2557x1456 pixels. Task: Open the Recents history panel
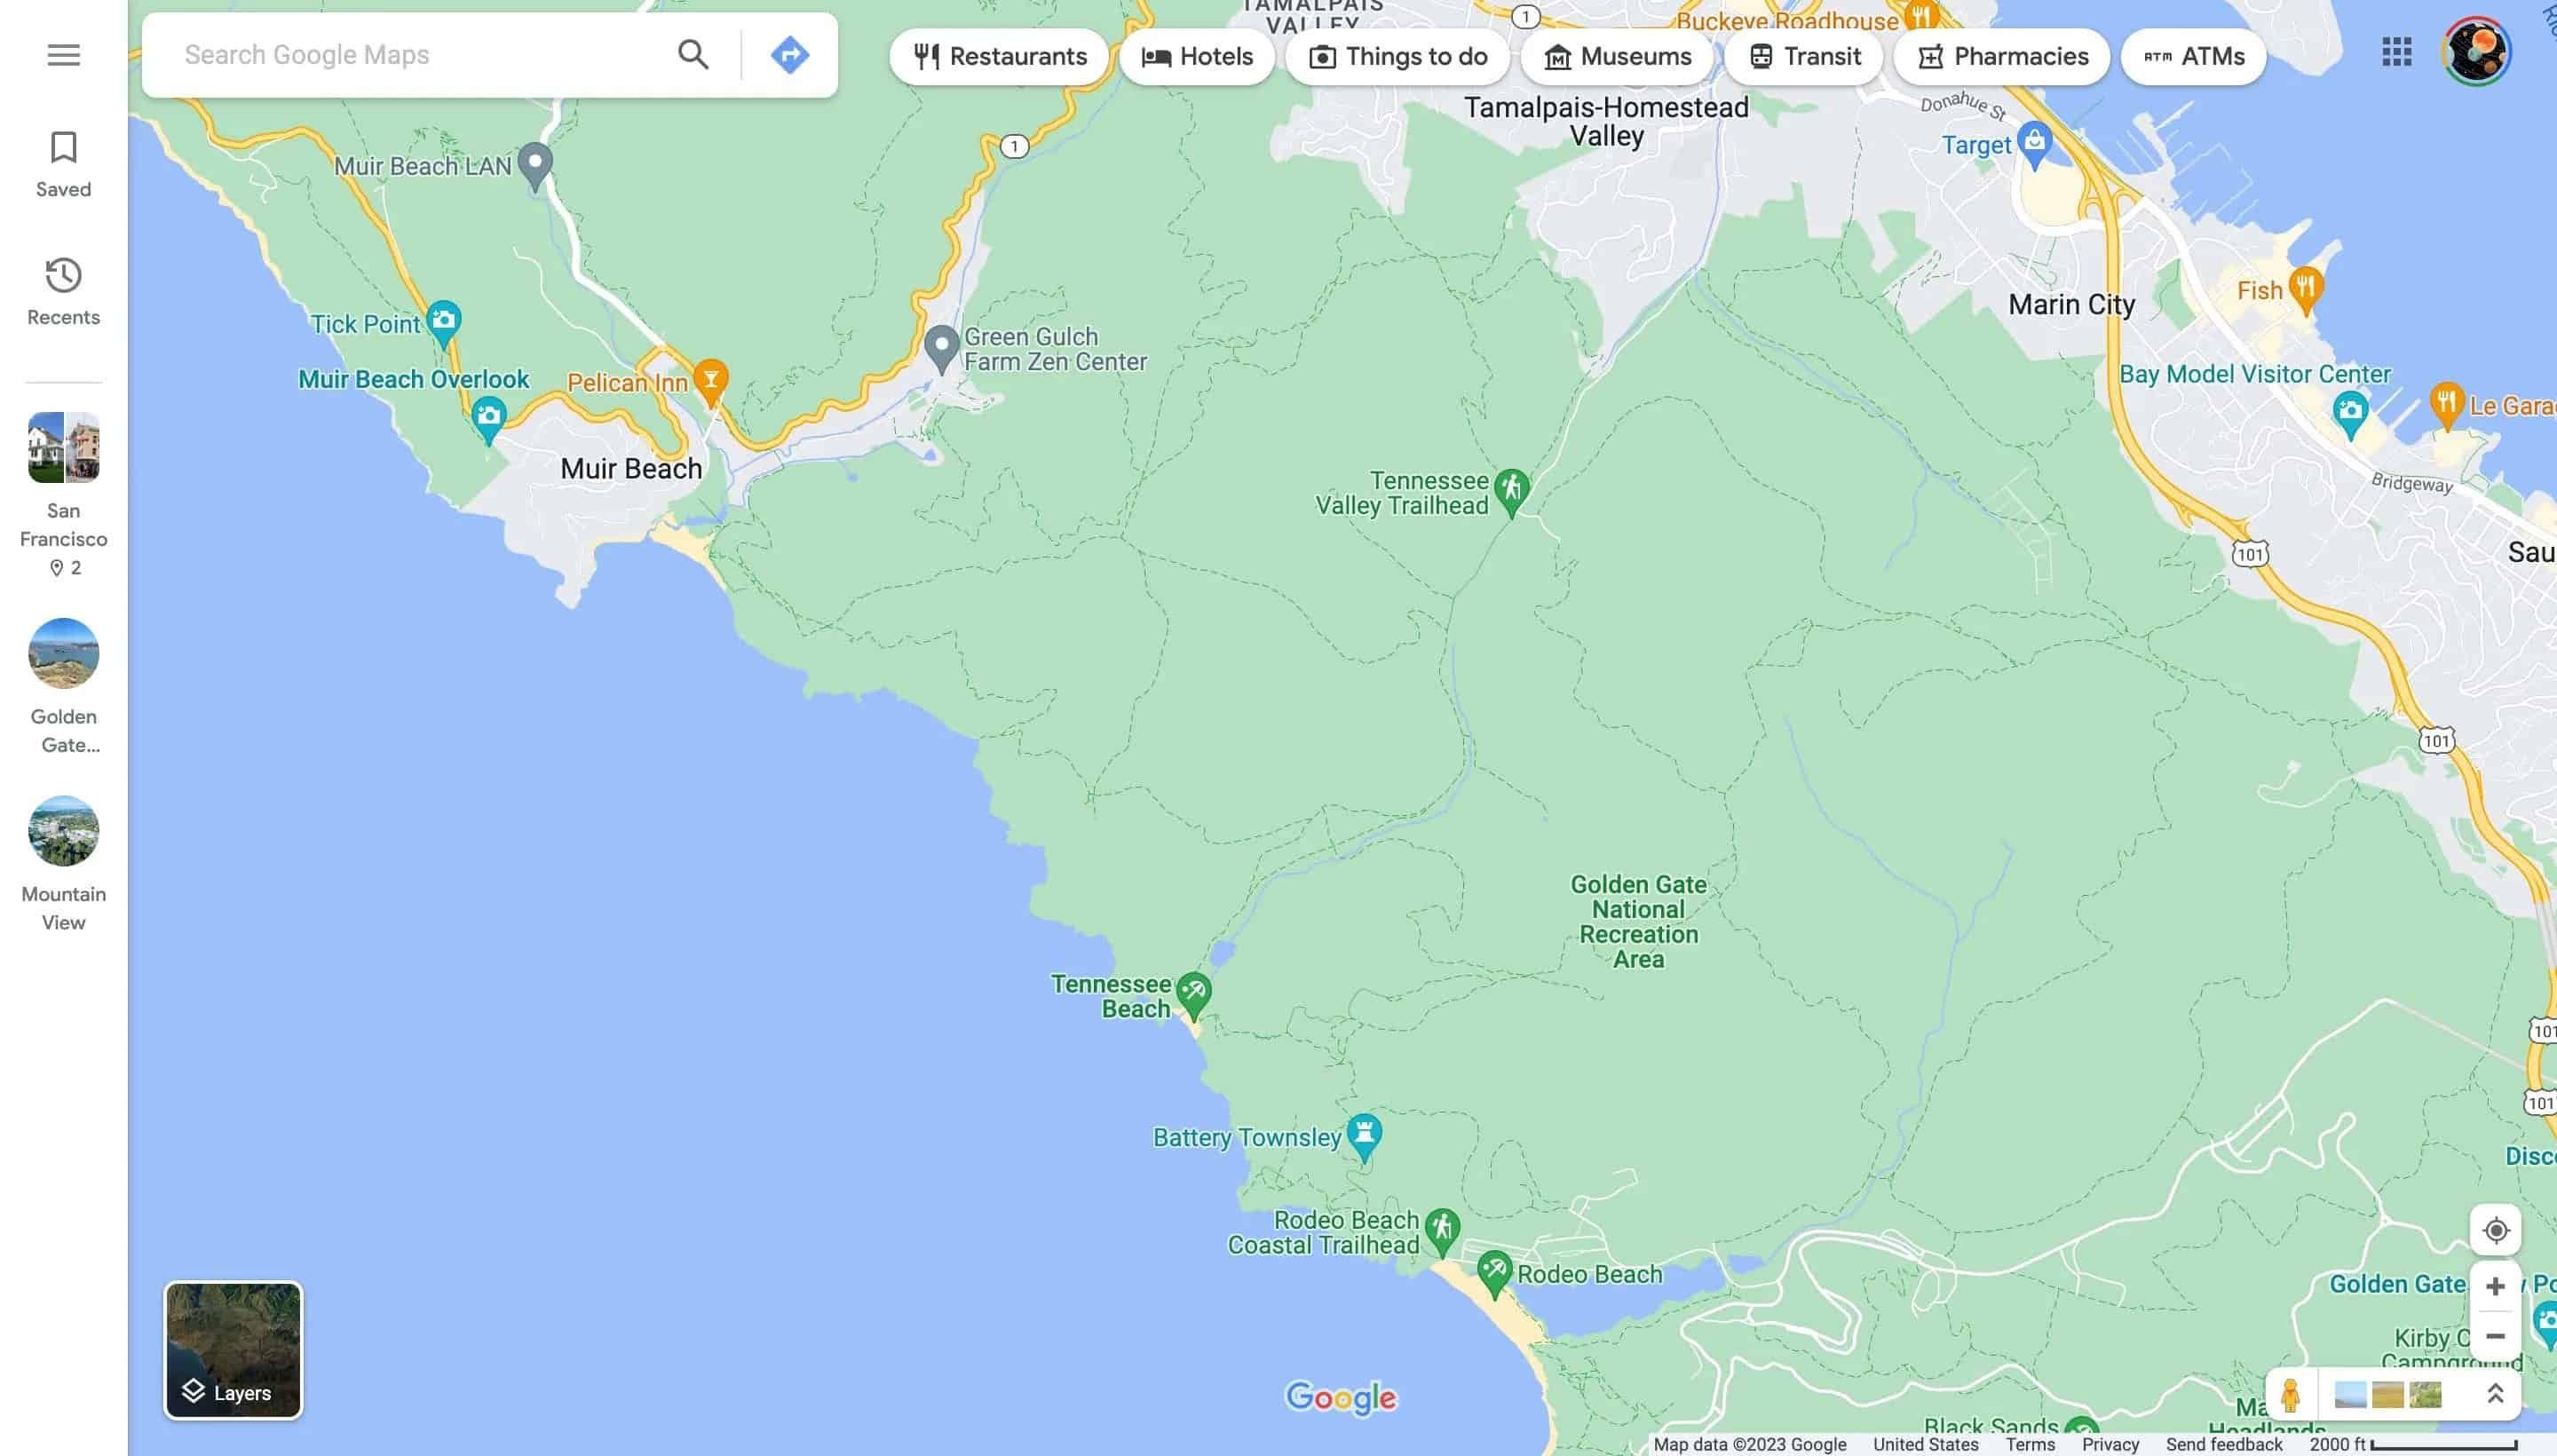pos(63,291)
